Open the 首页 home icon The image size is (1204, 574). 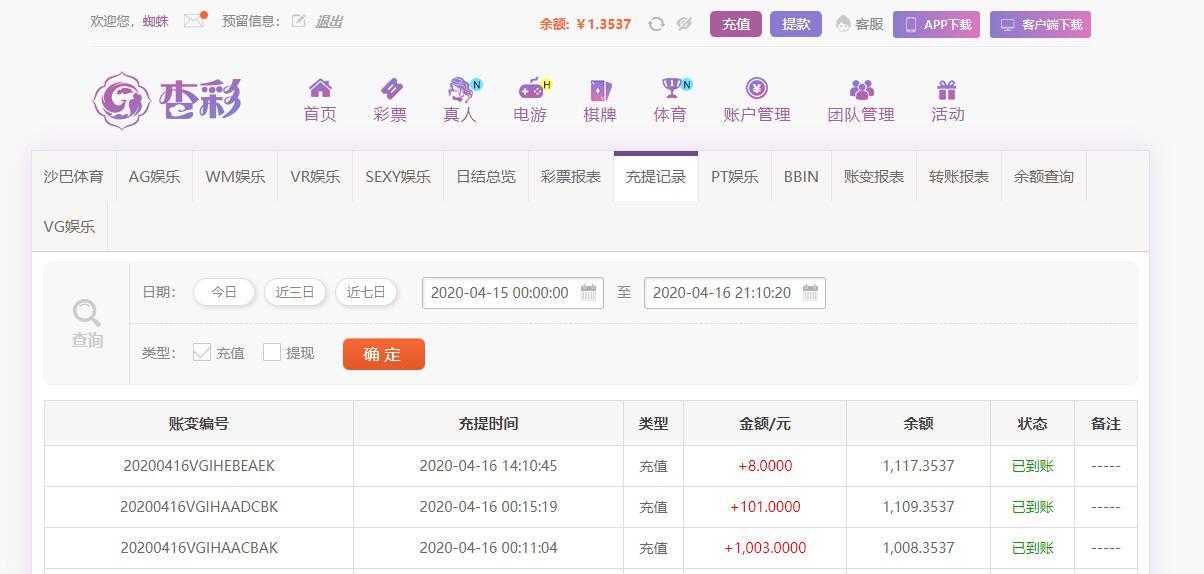coord(320,89)
